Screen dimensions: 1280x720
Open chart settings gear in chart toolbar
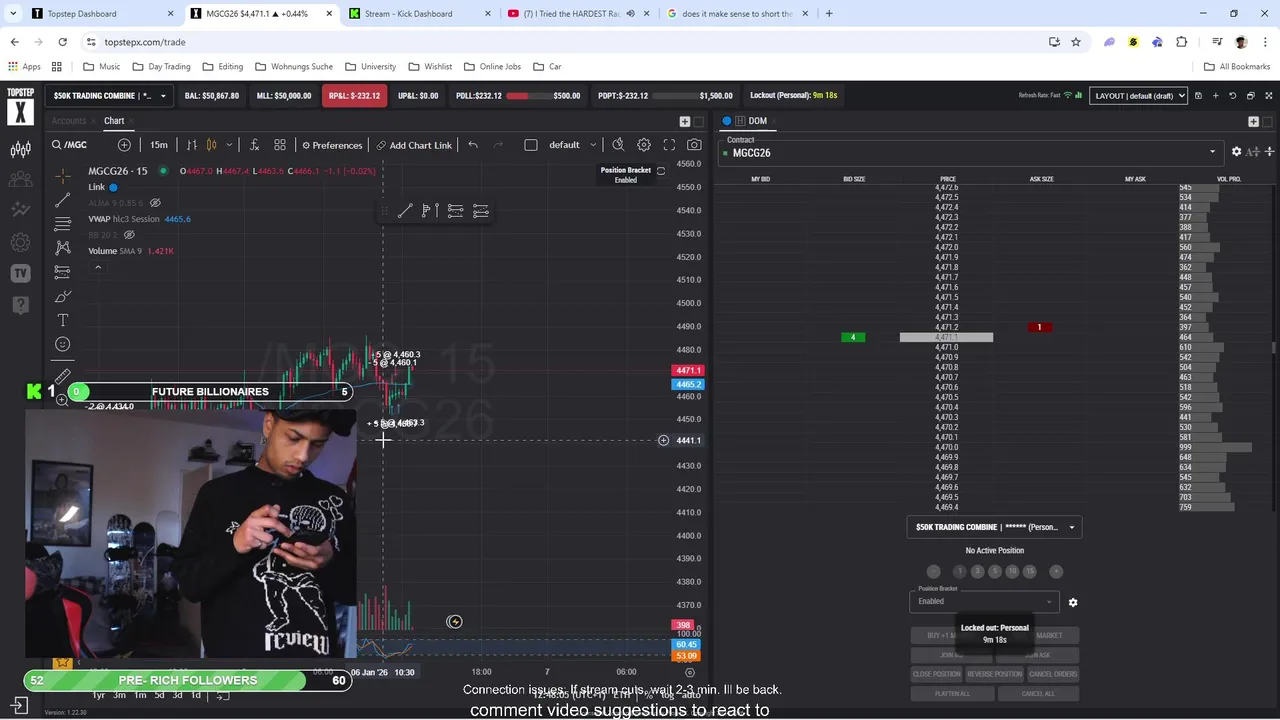[x=644, y=145]
